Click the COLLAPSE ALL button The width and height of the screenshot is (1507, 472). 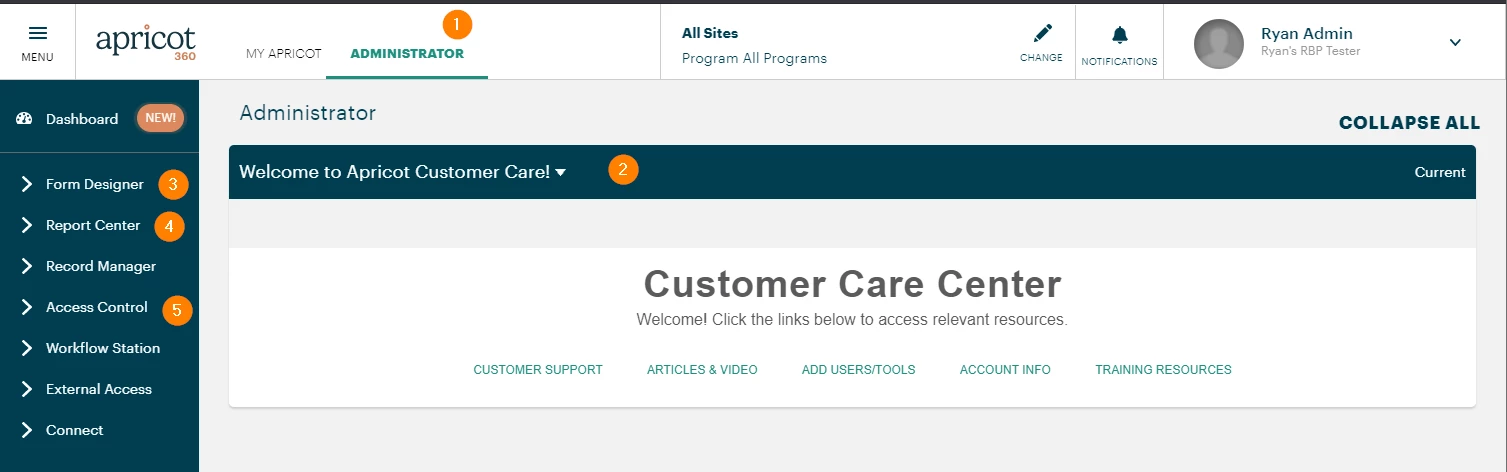point(1409,123)
